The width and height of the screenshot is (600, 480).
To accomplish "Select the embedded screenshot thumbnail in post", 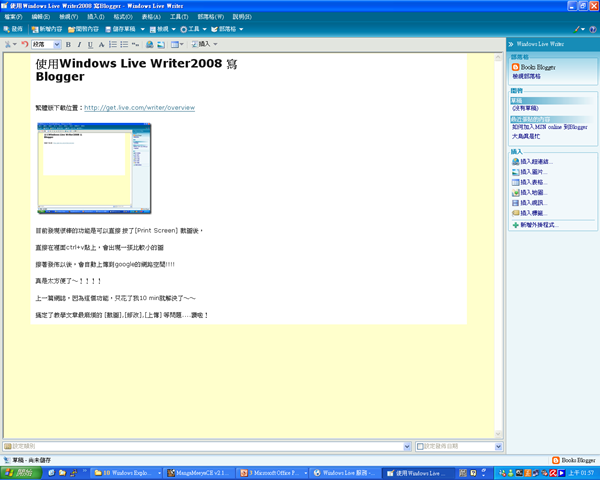I will [94, 168].
